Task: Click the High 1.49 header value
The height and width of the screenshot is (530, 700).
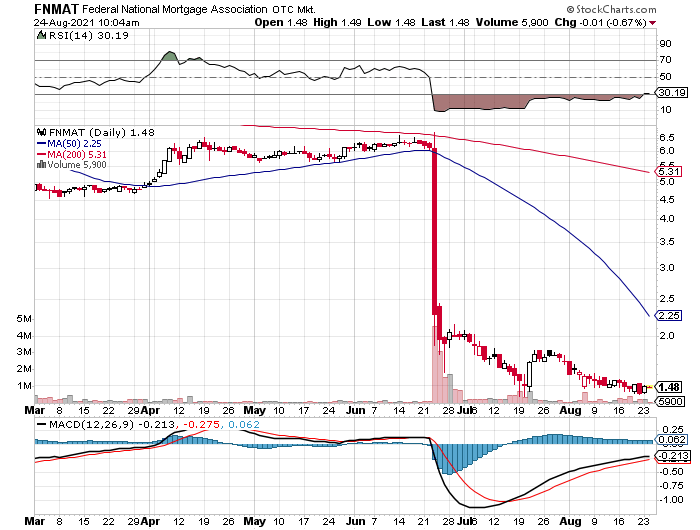Action: [337, 22]
